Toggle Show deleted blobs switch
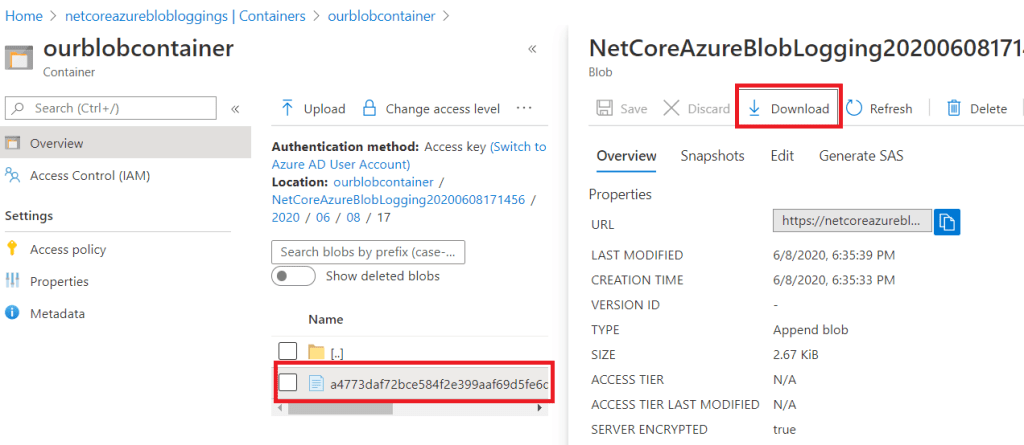The width and height of the screenshot is (1024, 445). (293, 276)
